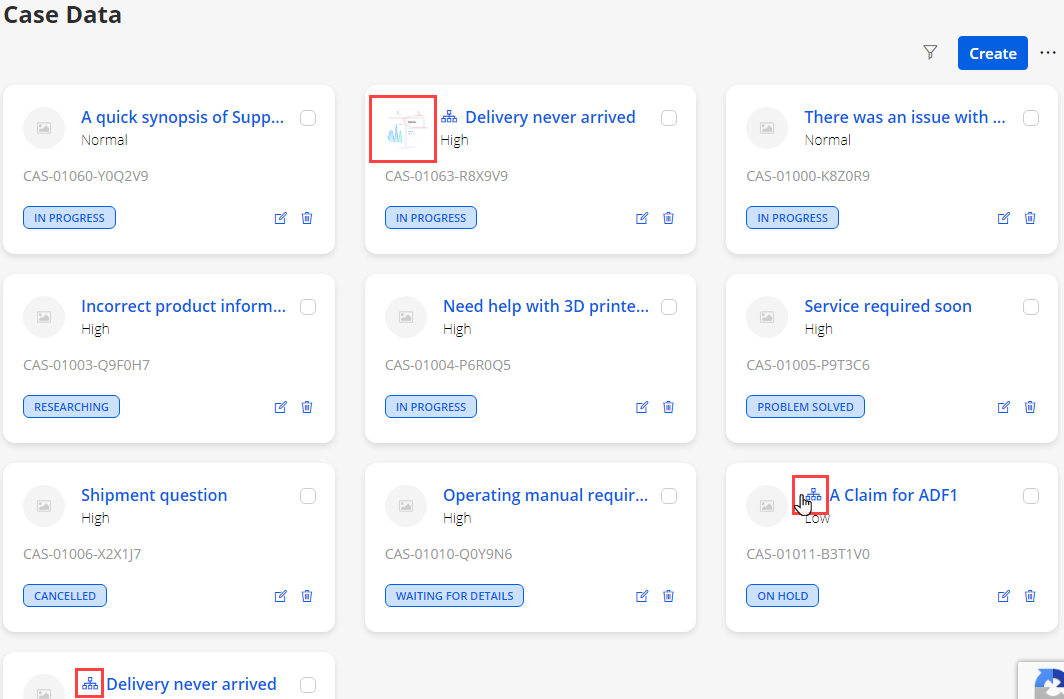Click the hierarchy icon on the CAS-01063-R8X9V9 card
The image size is (1064, 699).
tap(449, 118)
